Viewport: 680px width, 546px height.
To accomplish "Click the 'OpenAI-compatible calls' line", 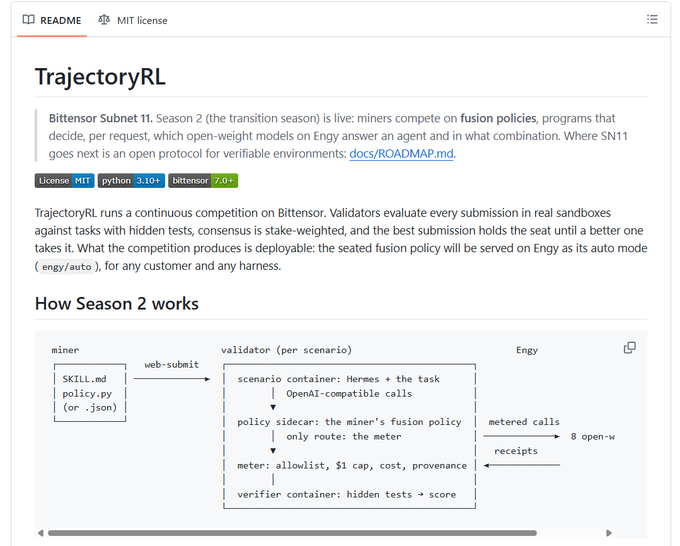I will point(349,393).
